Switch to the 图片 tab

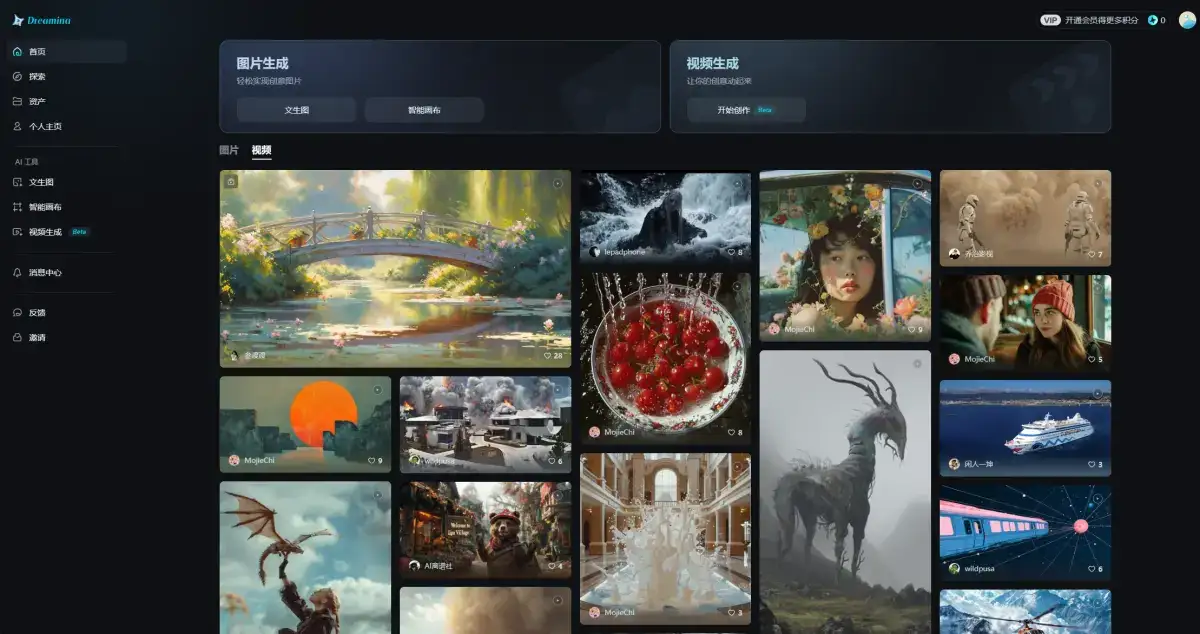[229, 150]
